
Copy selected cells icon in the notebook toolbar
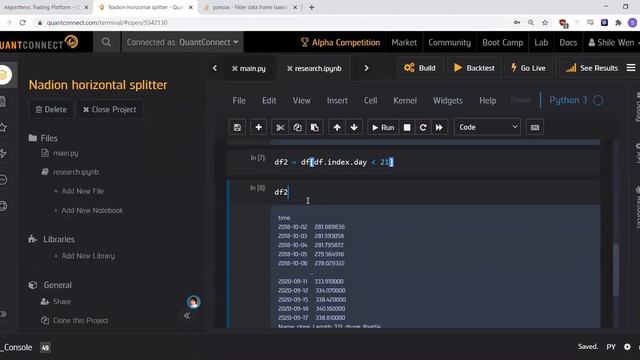tap(297, 127)
